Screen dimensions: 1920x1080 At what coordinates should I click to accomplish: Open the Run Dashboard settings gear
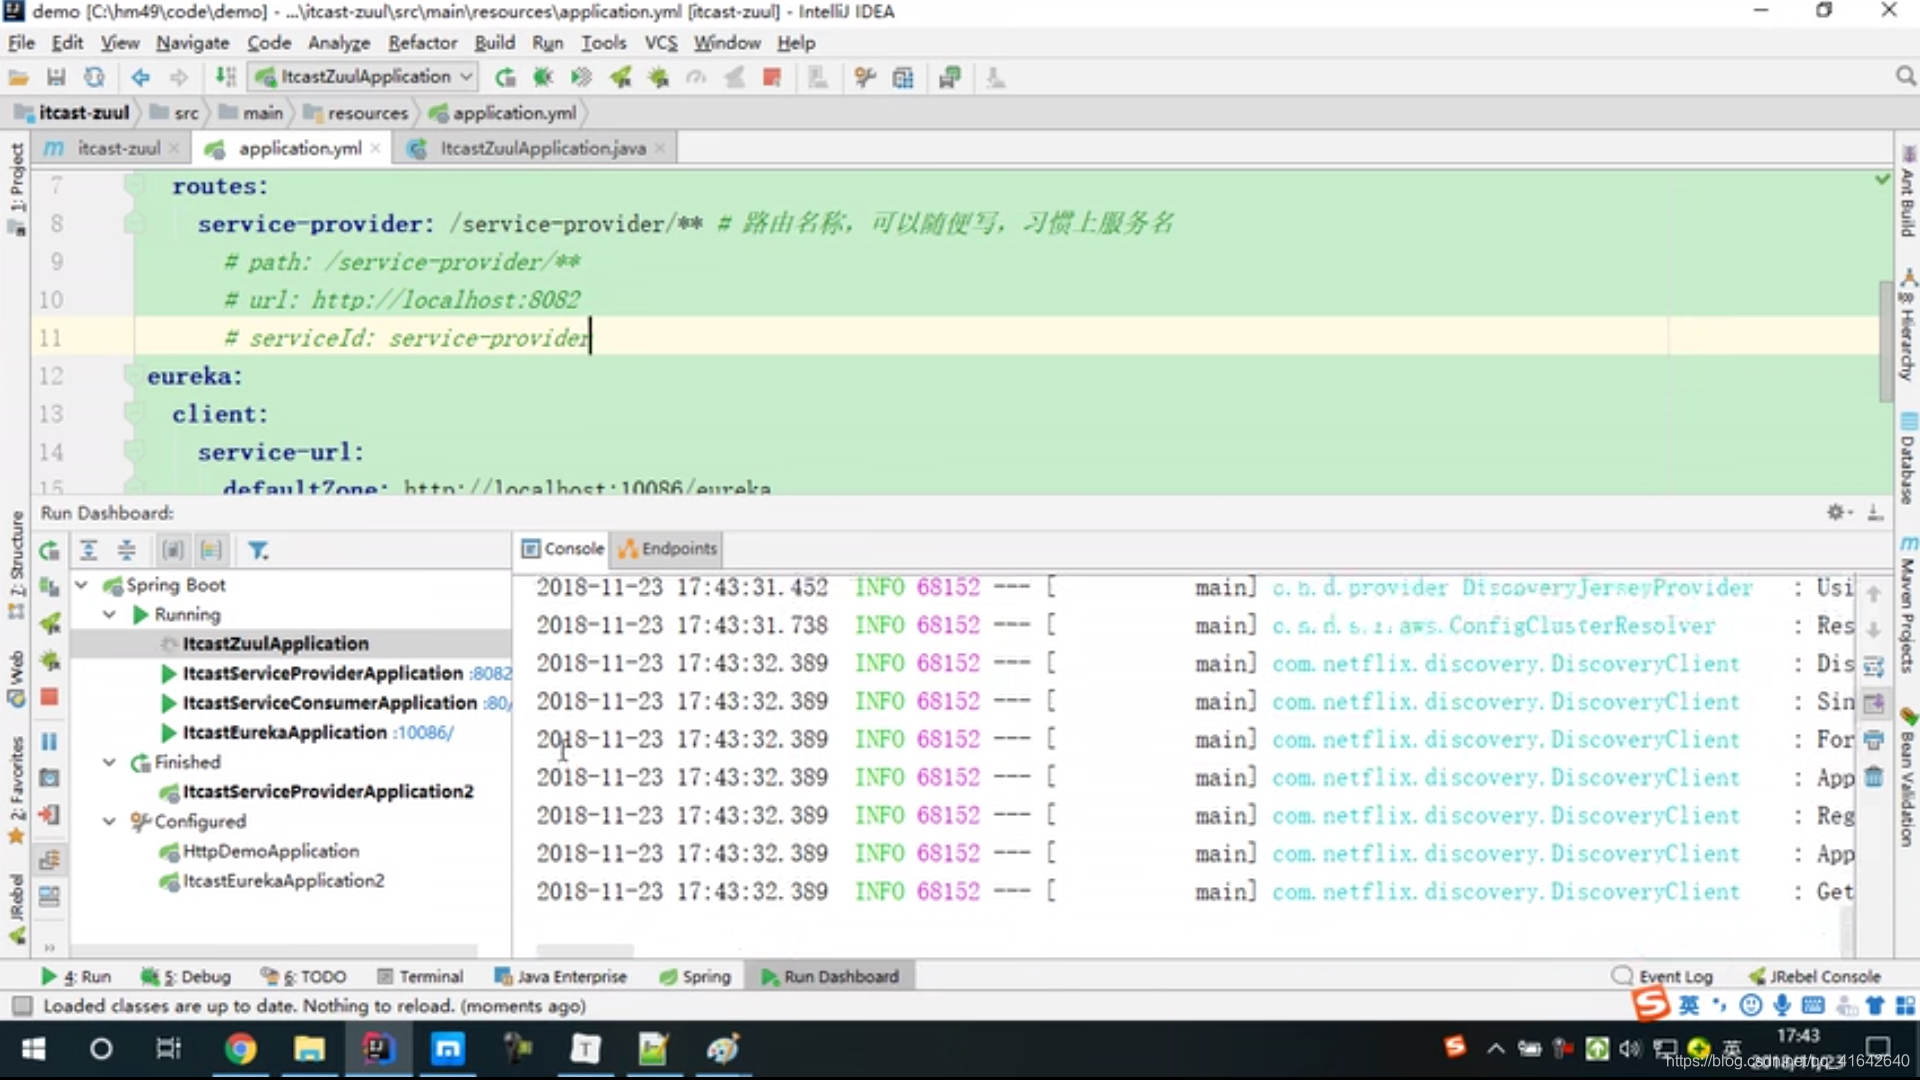1838,512
